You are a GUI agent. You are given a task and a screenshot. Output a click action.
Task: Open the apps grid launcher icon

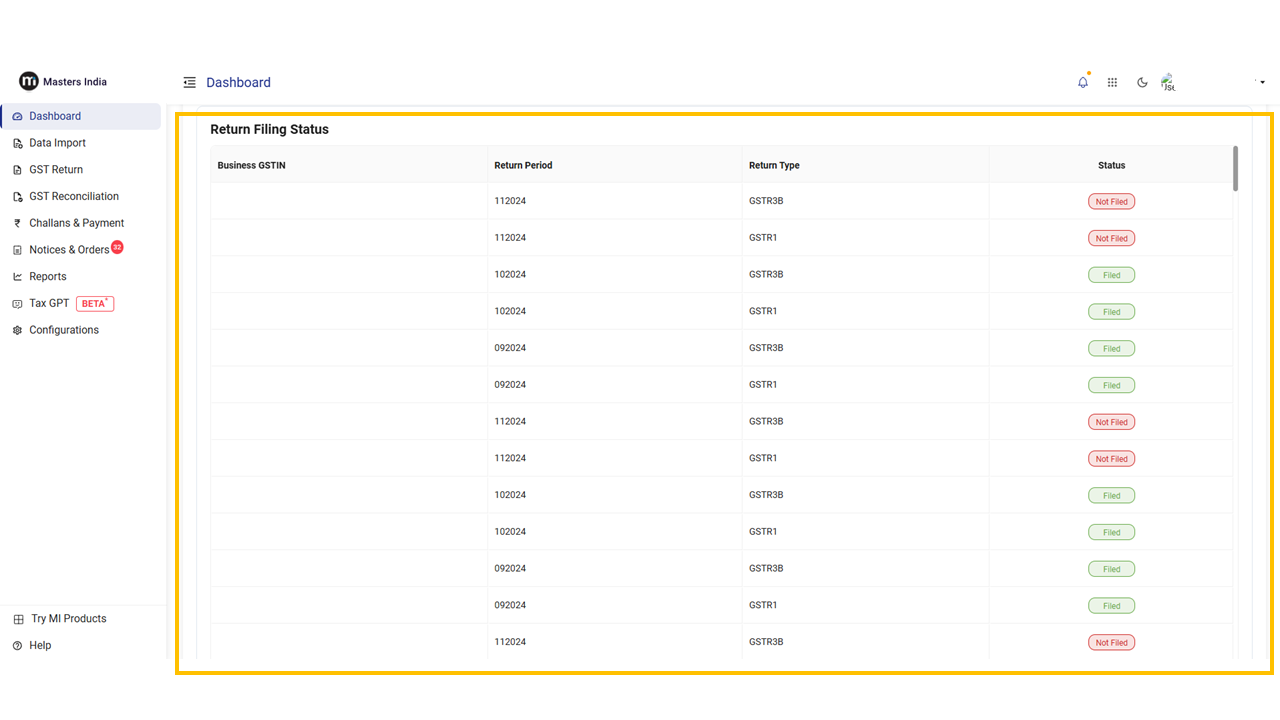point(1112,83)
